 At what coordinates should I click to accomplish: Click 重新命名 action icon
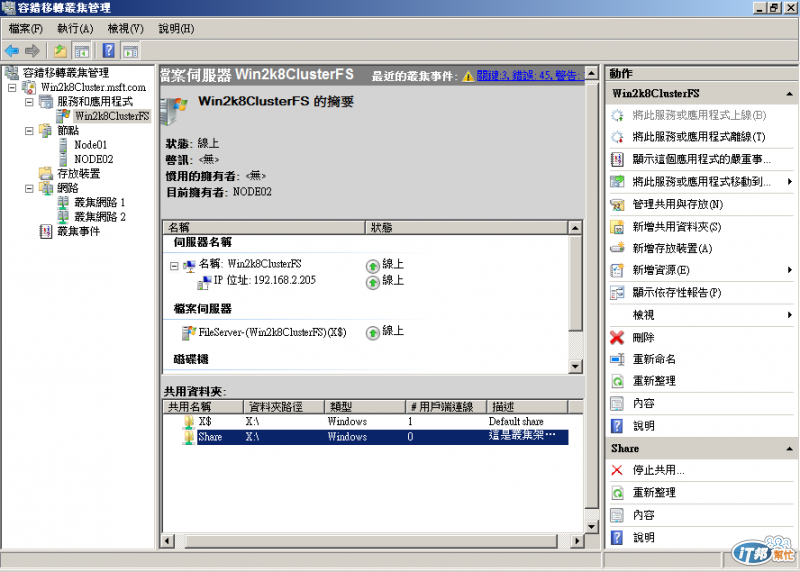[x=617, y=359]
